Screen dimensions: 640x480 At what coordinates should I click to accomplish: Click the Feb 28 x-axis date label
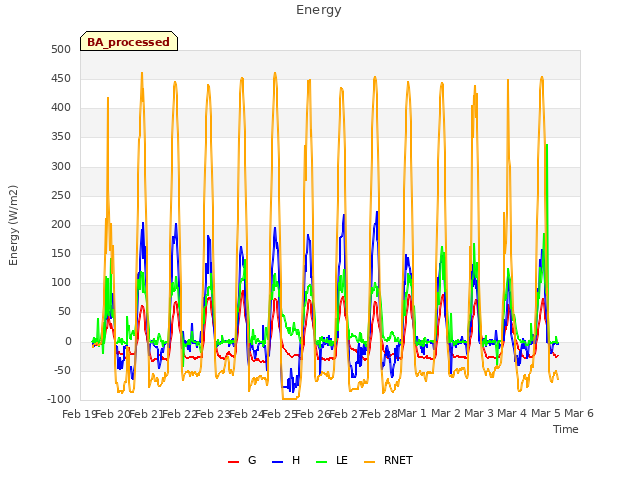379,414
